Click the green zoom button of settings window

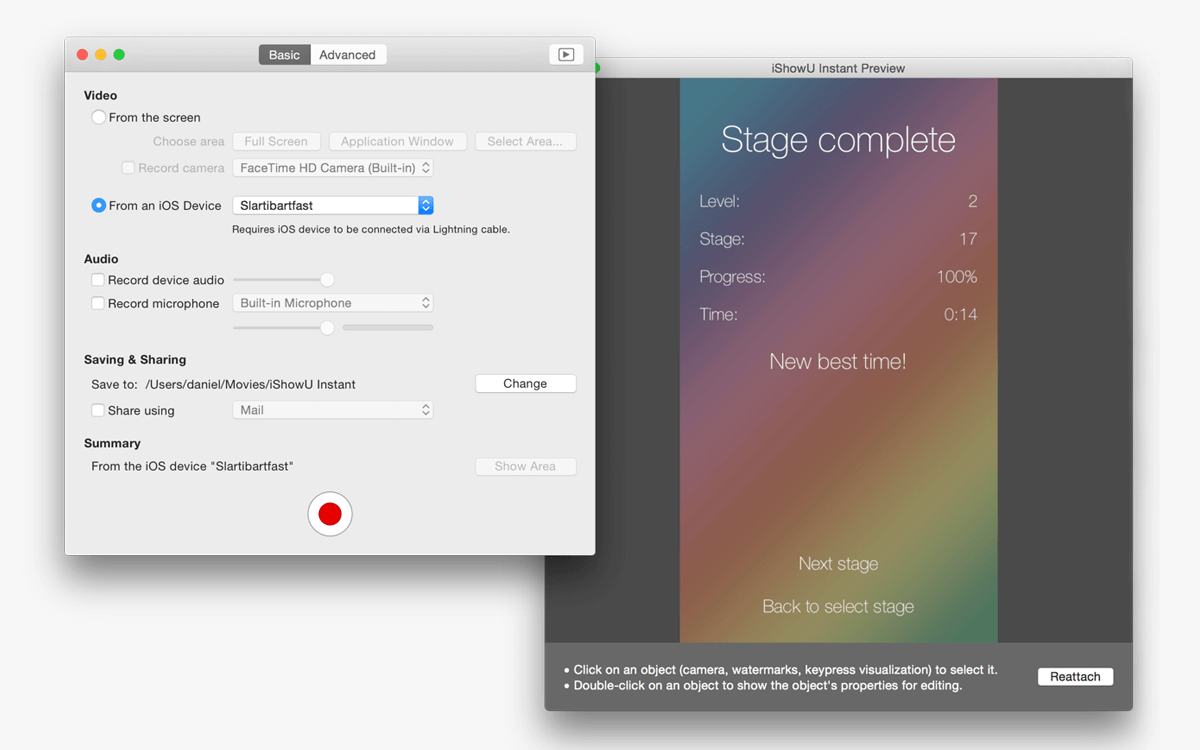tap(119, 55)
